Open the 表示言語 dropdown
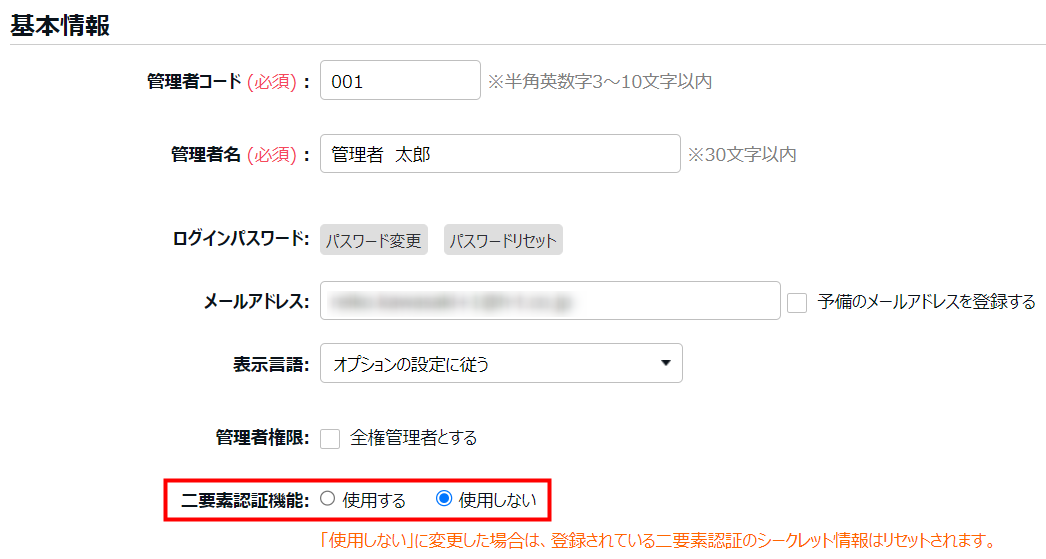 point(501,364)
